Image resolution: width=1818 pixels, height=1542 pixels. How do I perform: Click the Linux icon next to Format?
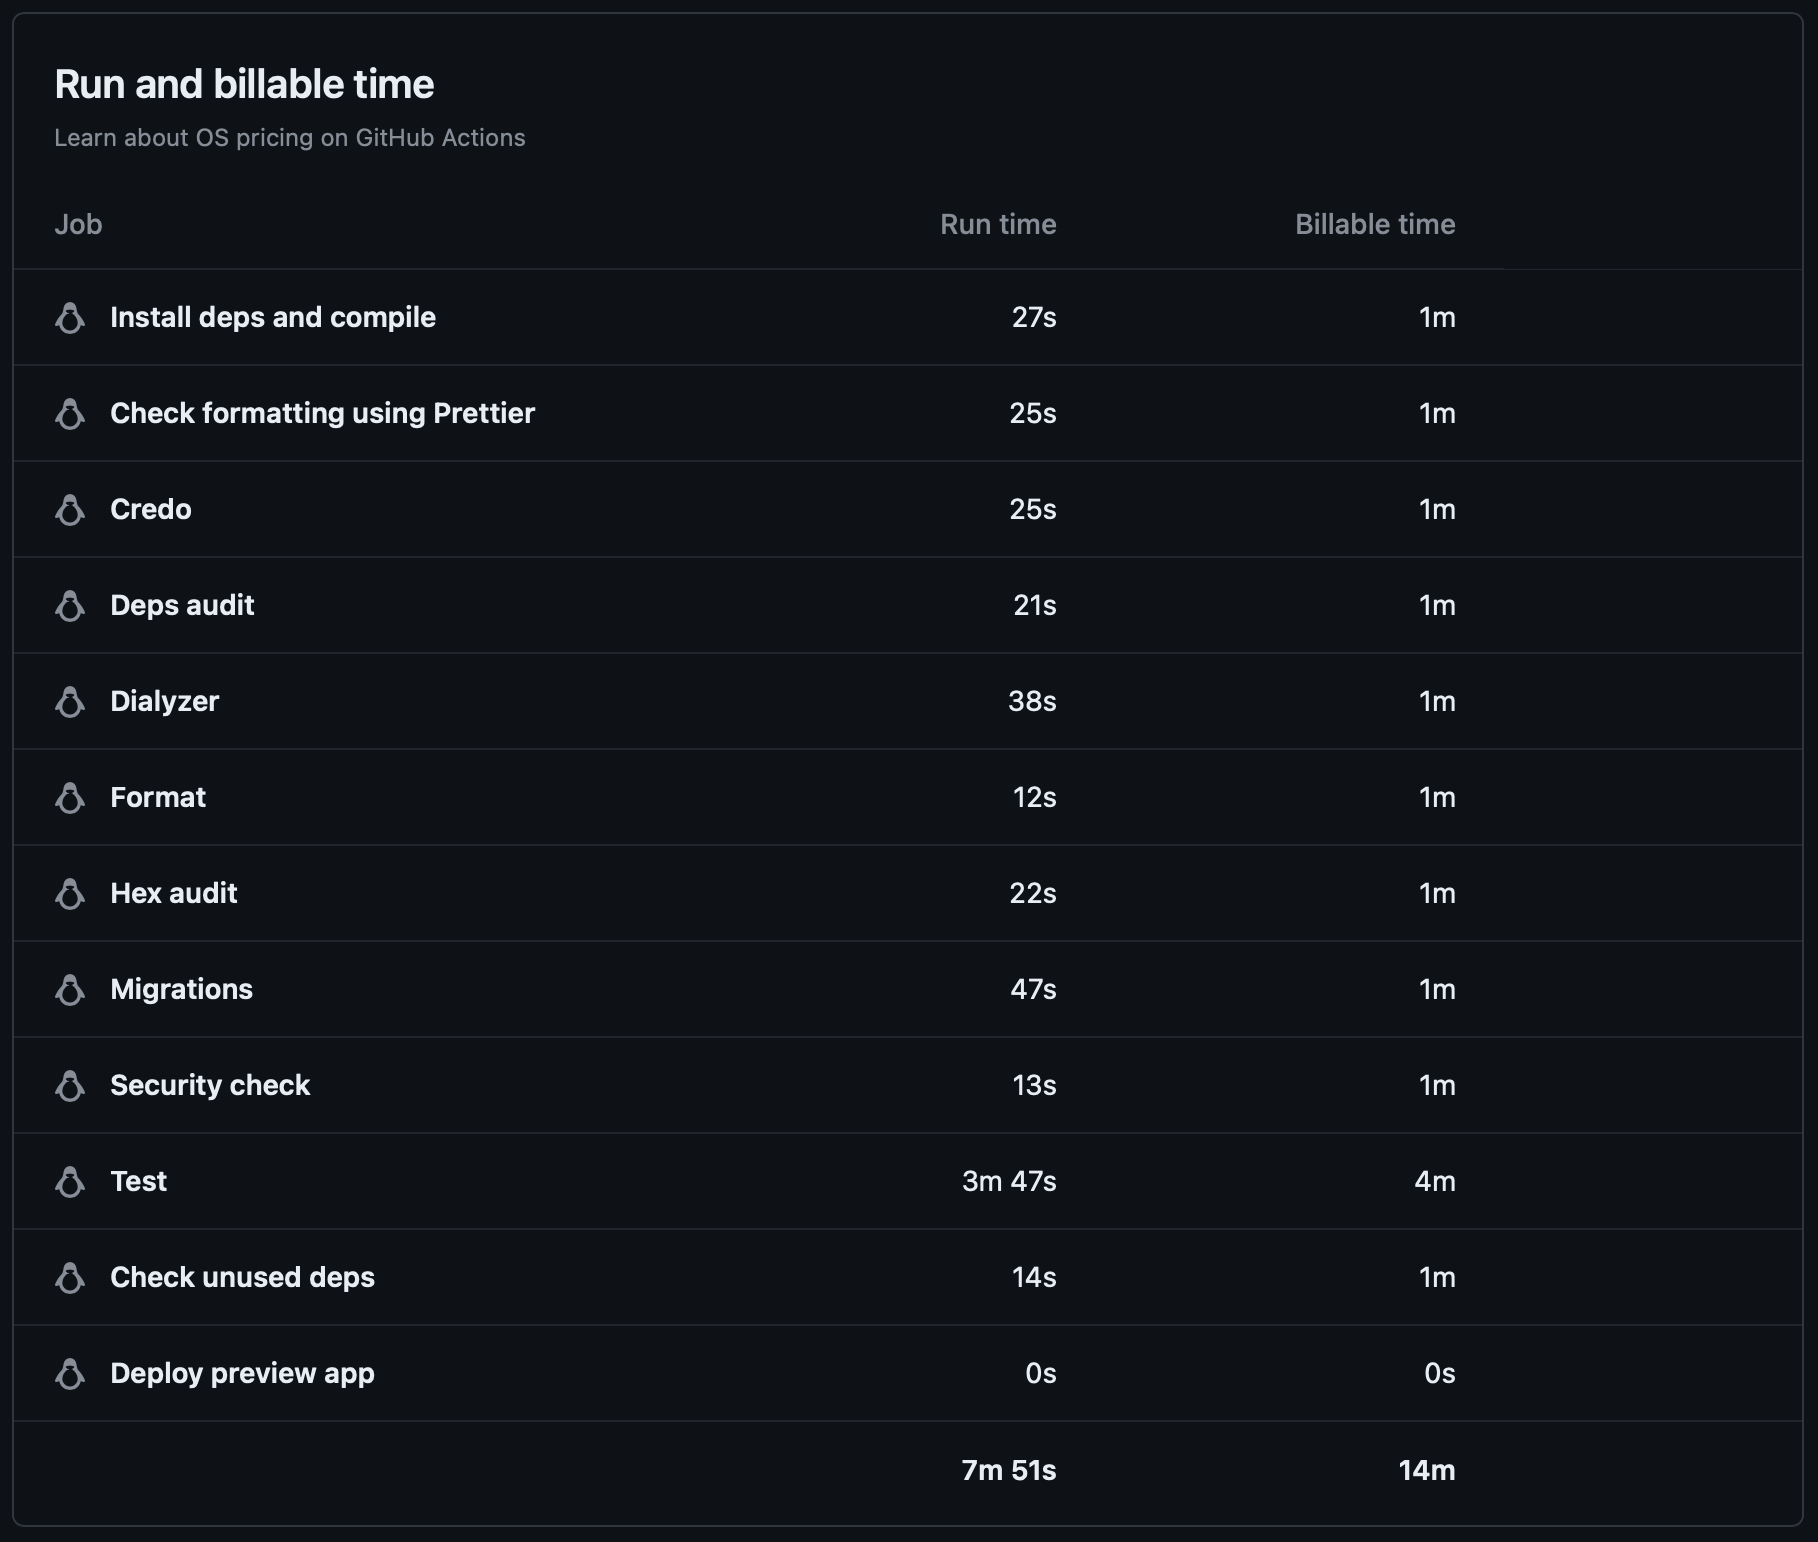[x=70, y=798]
